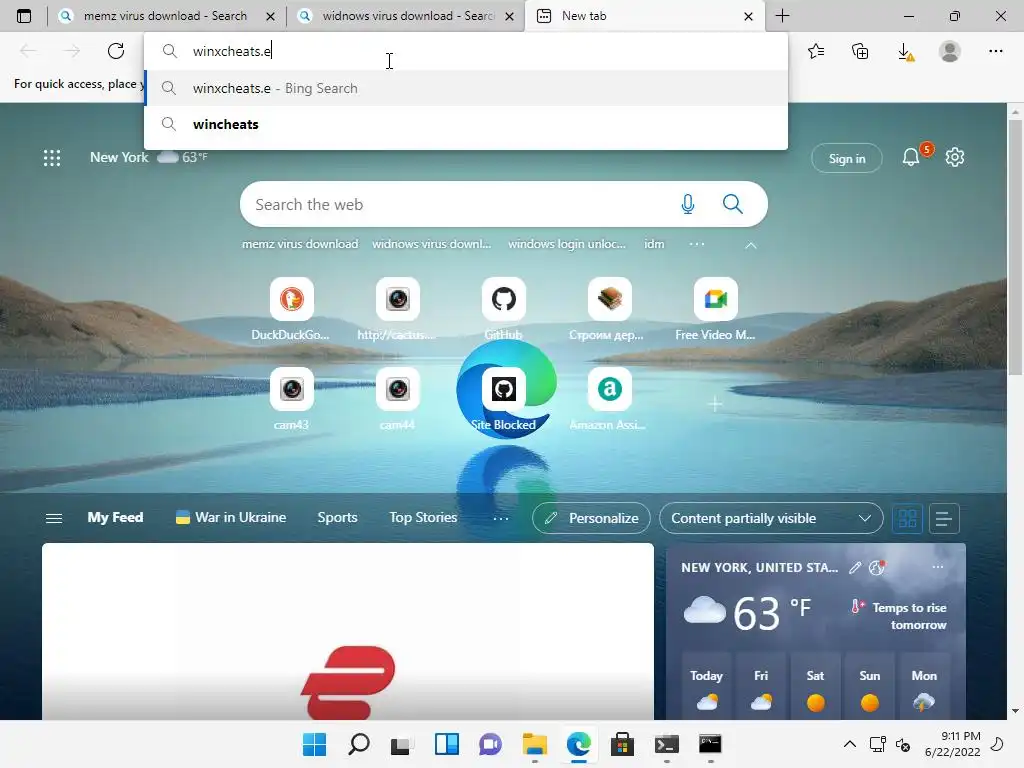Start voice search with microphone icon
The image size is (1024, 768).
pos(688,204)
